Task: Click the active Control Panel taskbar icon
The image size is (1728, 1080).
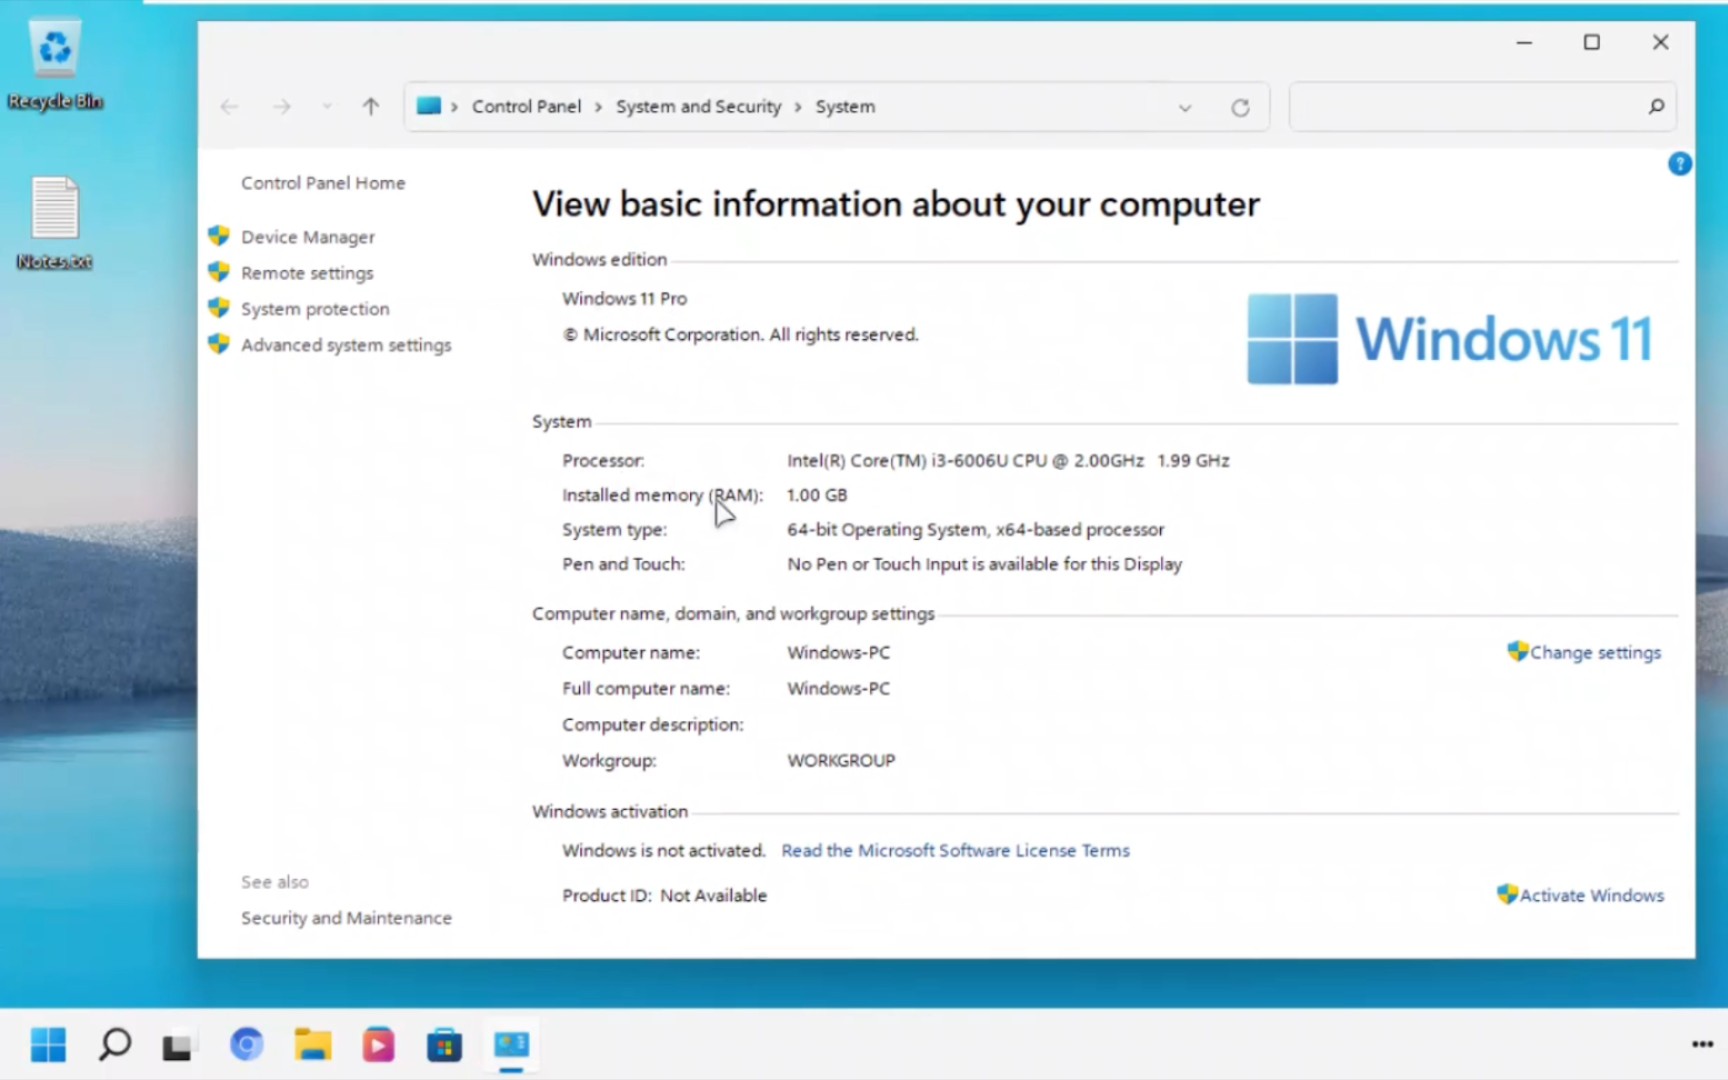Action: [x=511, y=1045]
